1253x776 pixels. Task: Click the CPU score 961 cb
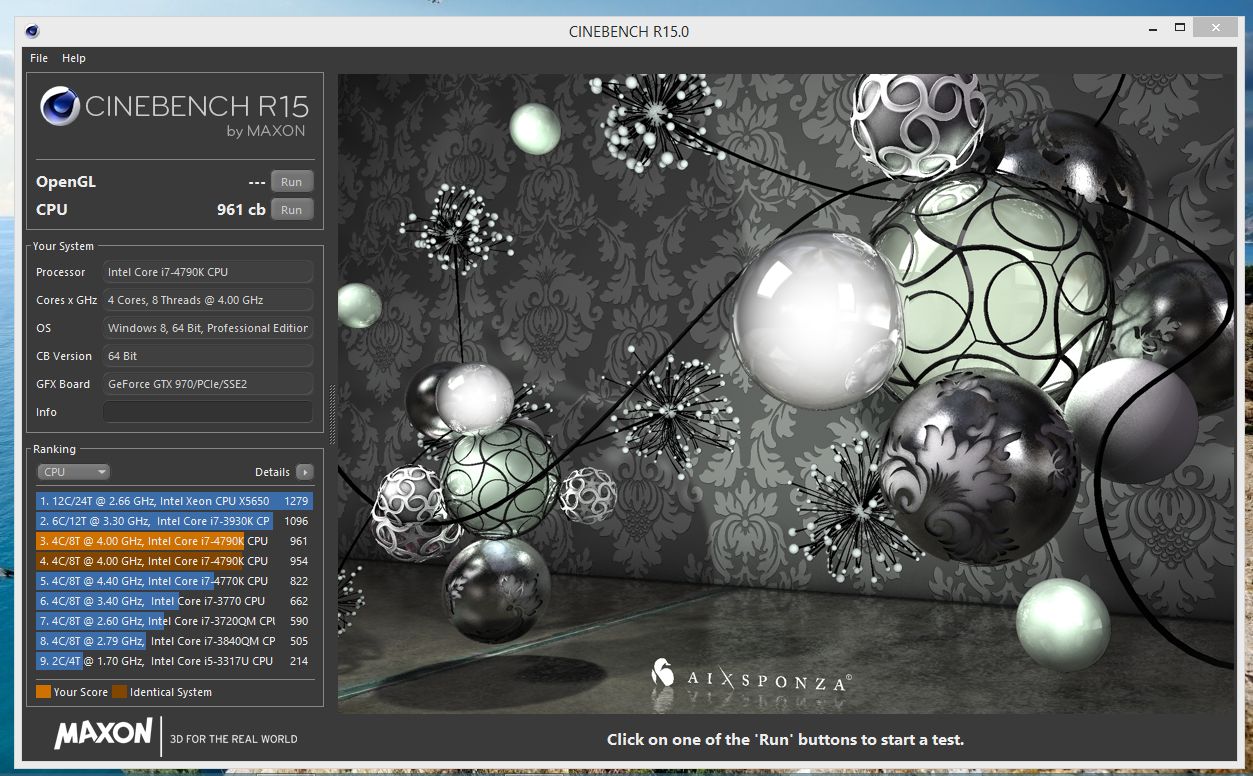point(241,210)
